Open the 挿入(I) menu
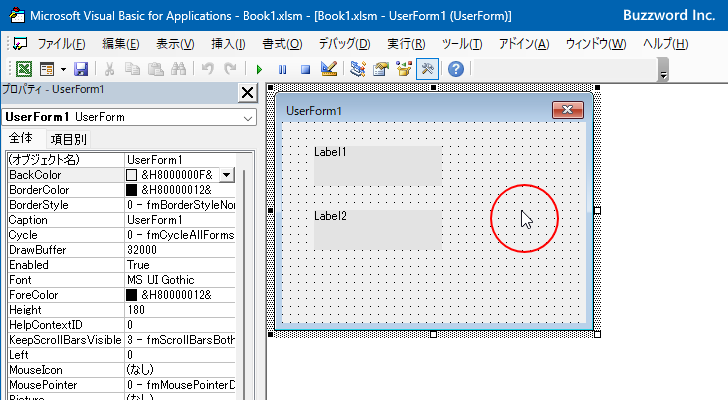The width and height of the screenshot is (728, 400). click(x=228, y=44)
